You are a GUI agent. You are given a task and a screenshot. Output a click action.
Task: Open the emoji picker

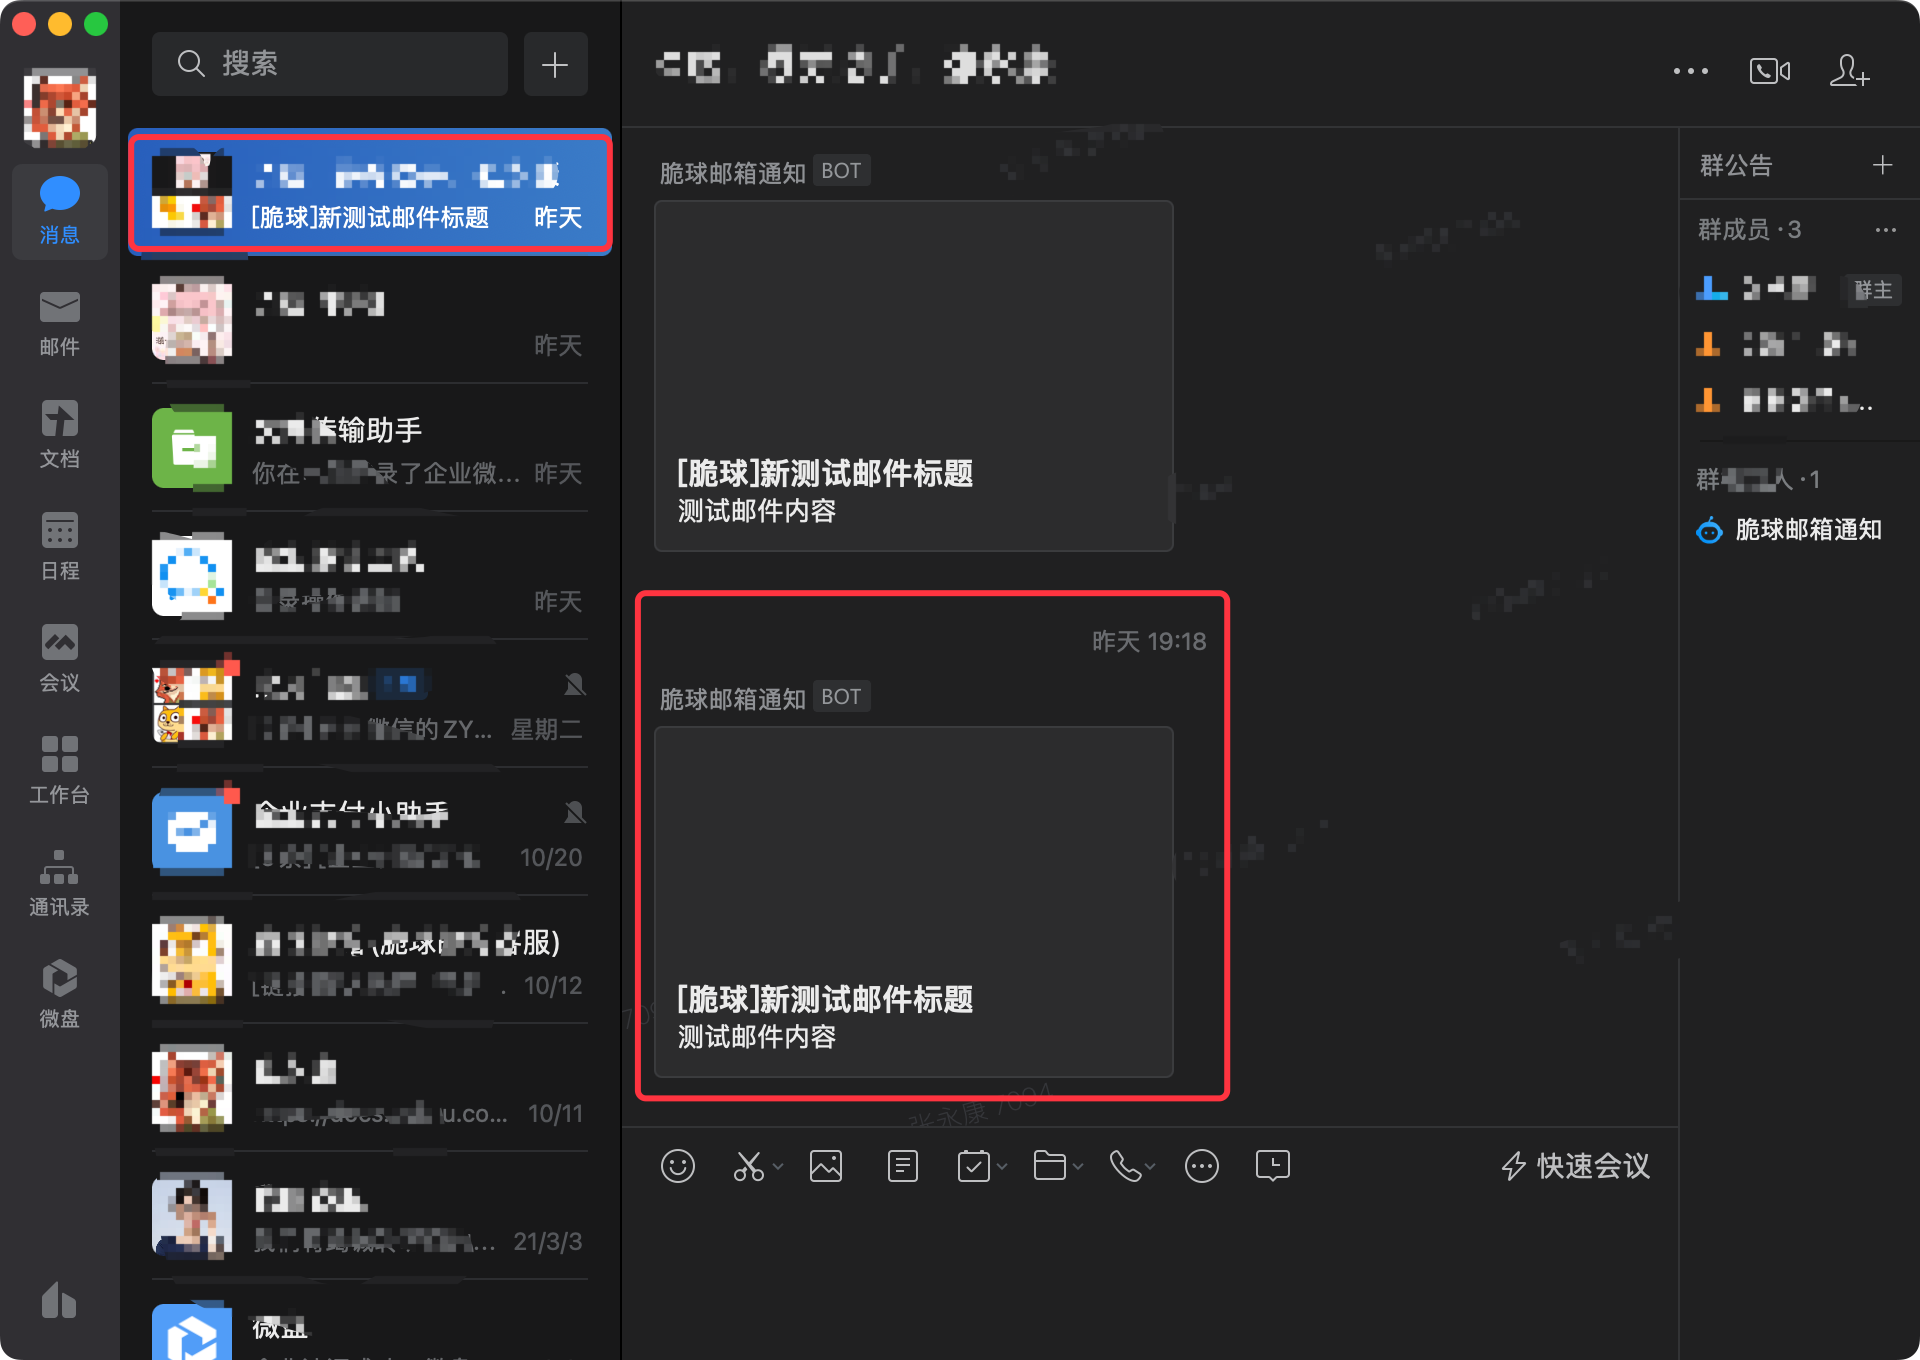coord(677,1166)
